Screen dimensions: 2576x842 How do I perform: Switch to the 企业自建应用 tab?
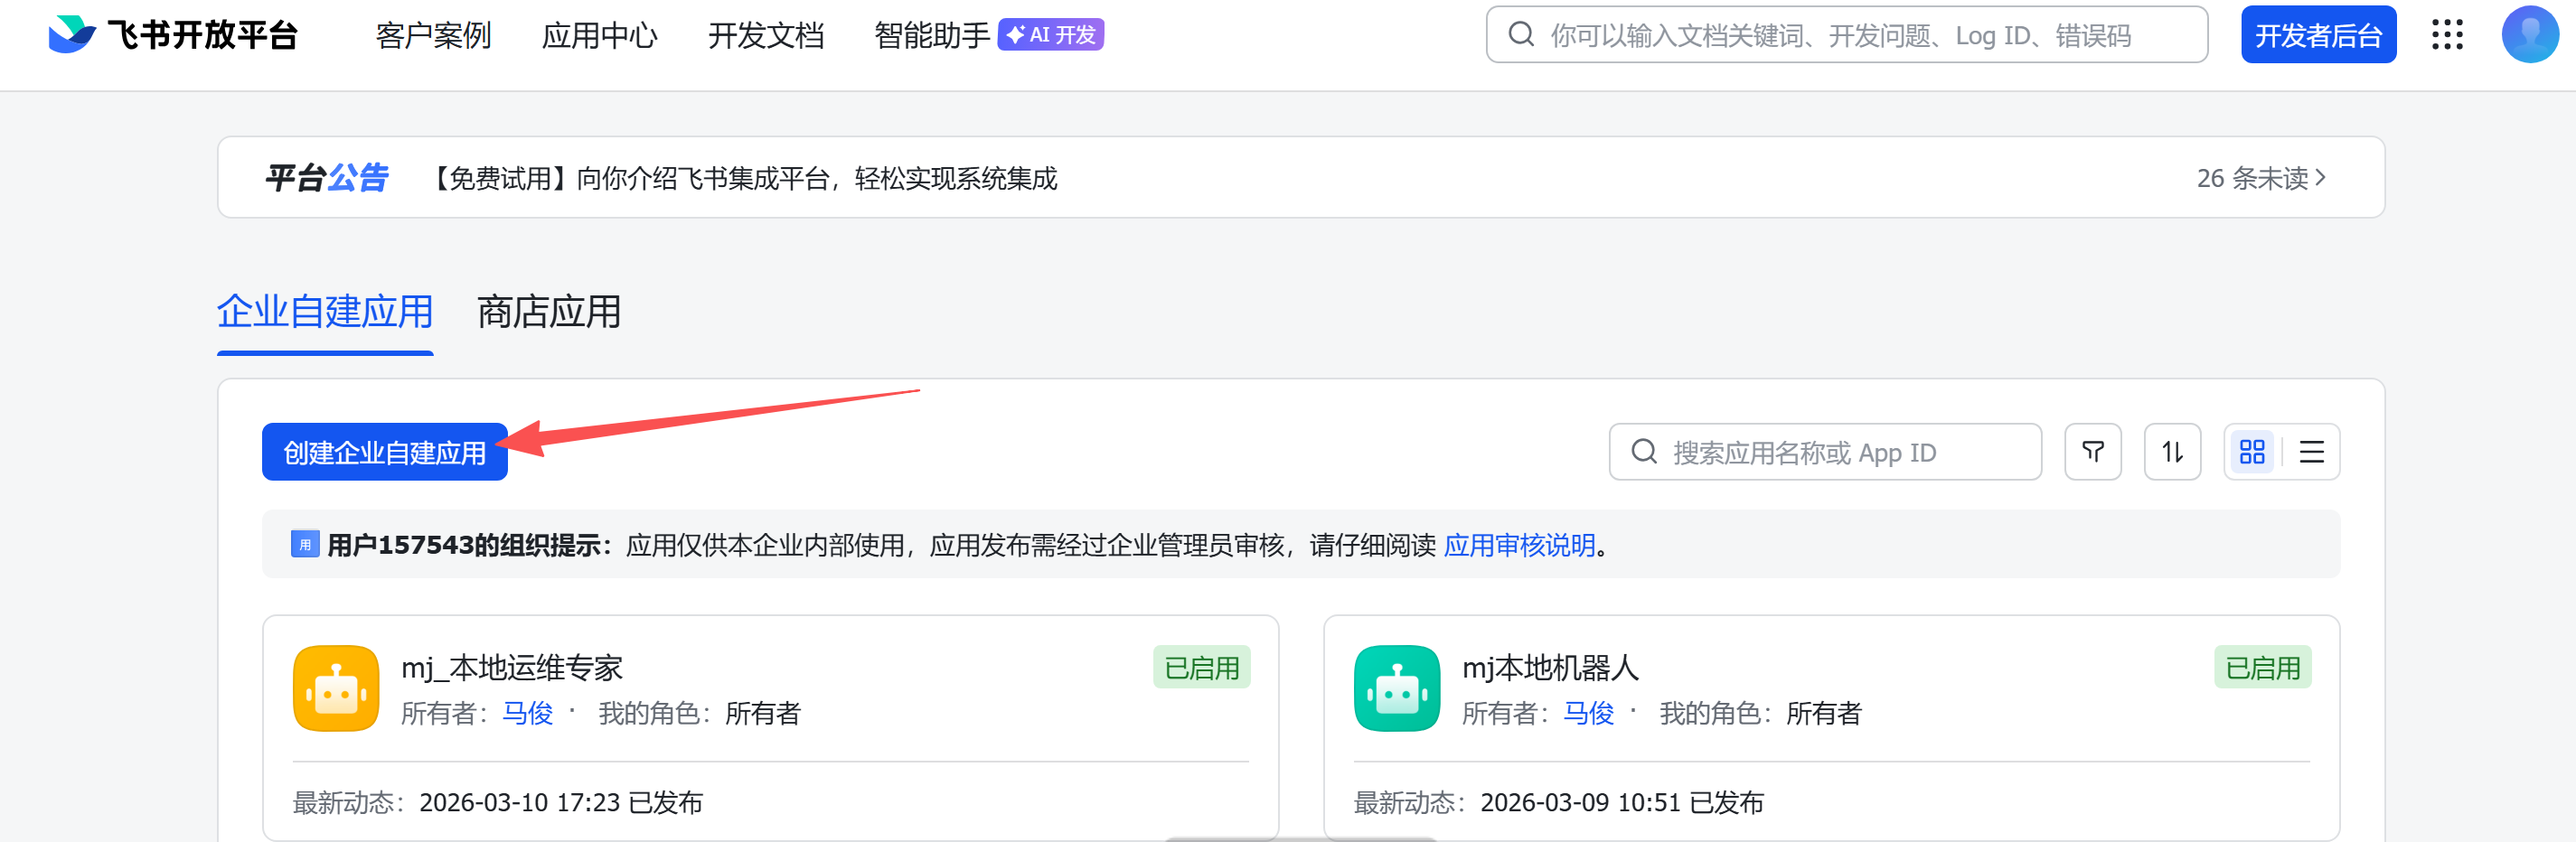325,312
